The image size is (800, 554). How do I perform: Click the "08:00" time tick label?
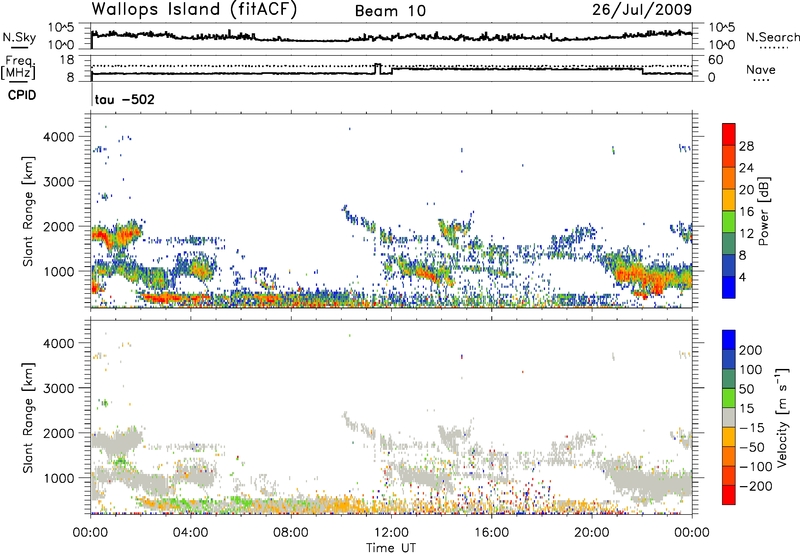(x=291, y=533)
